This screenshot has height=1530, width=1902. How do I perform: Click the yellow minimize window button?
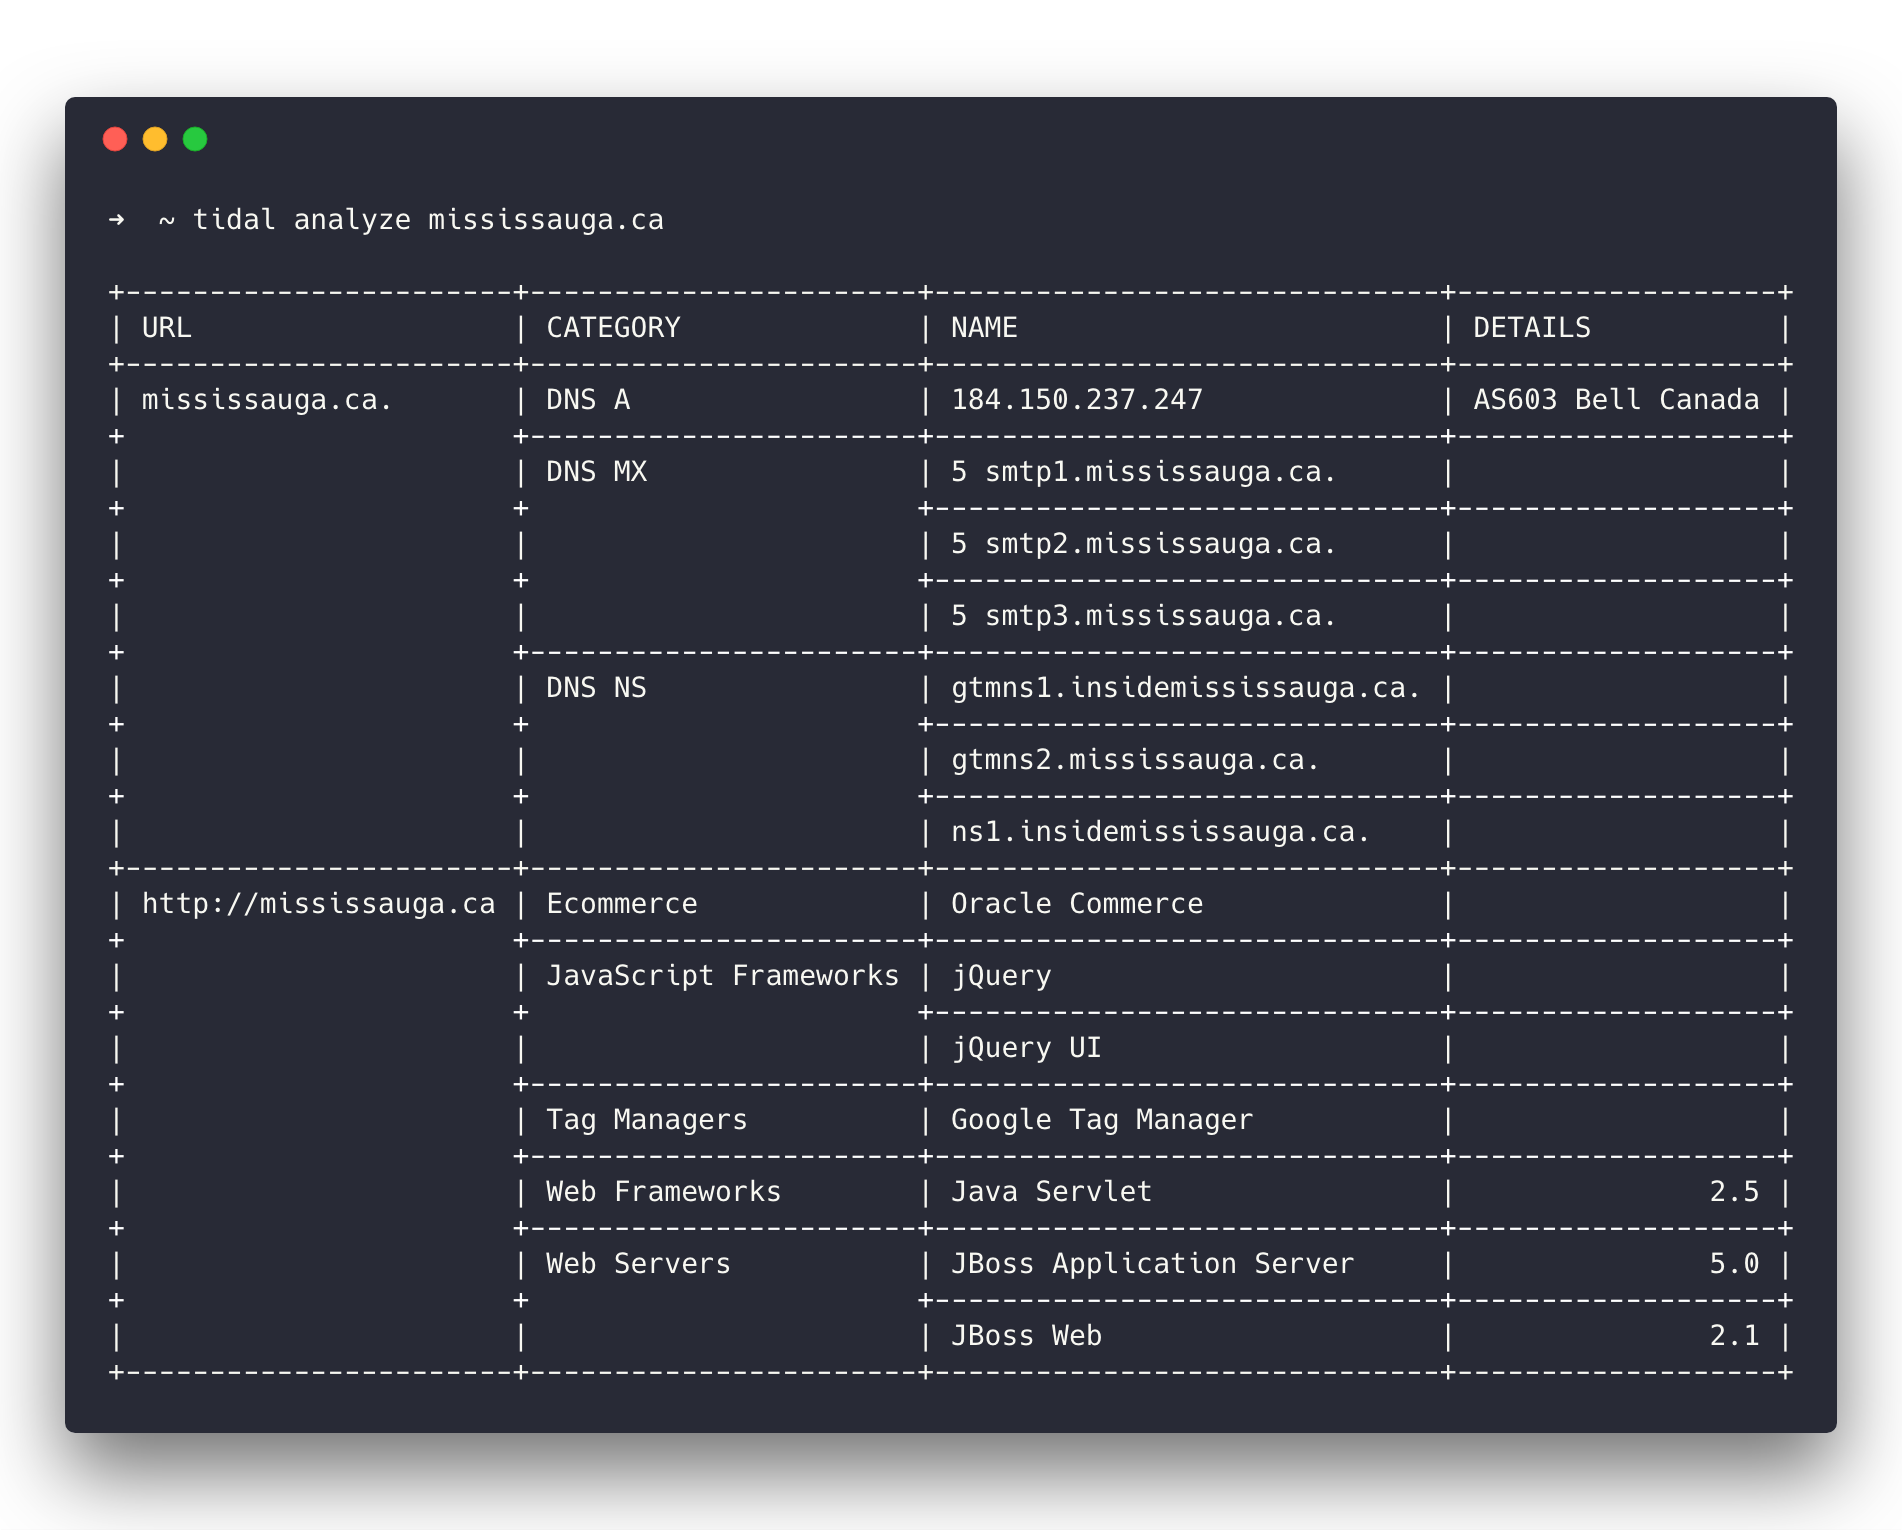tap(155, 139)
